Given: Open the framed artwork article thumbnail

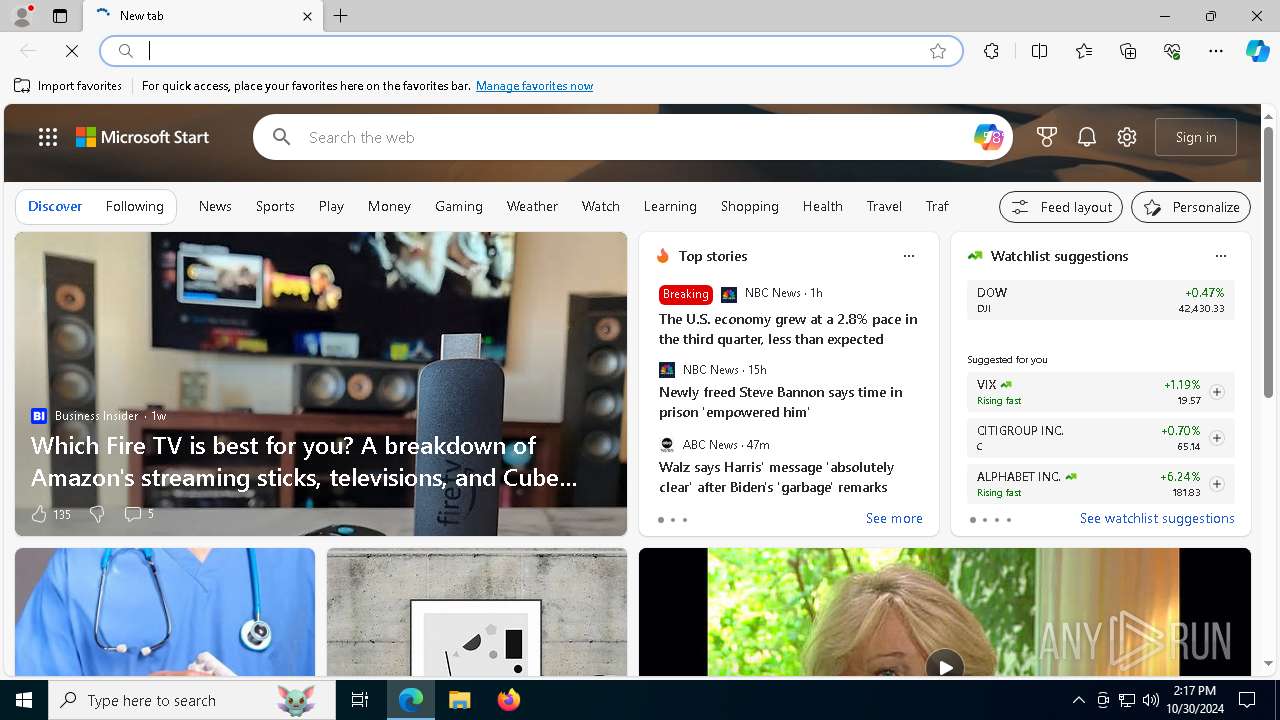Looking at the screenshot, I should pos(477,612).
